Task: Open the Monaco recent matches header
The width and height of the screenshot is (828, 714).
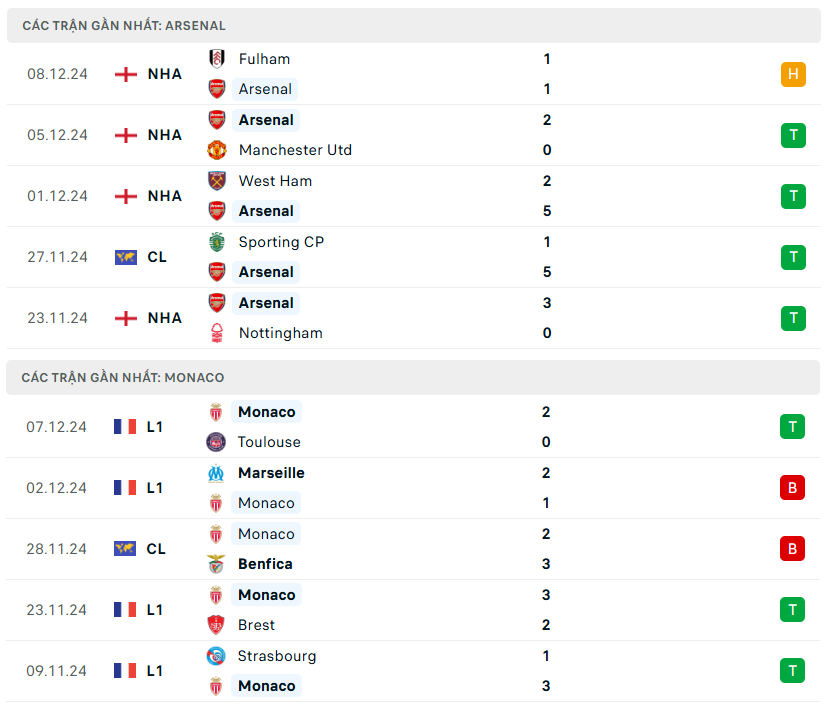Action: 123,377
